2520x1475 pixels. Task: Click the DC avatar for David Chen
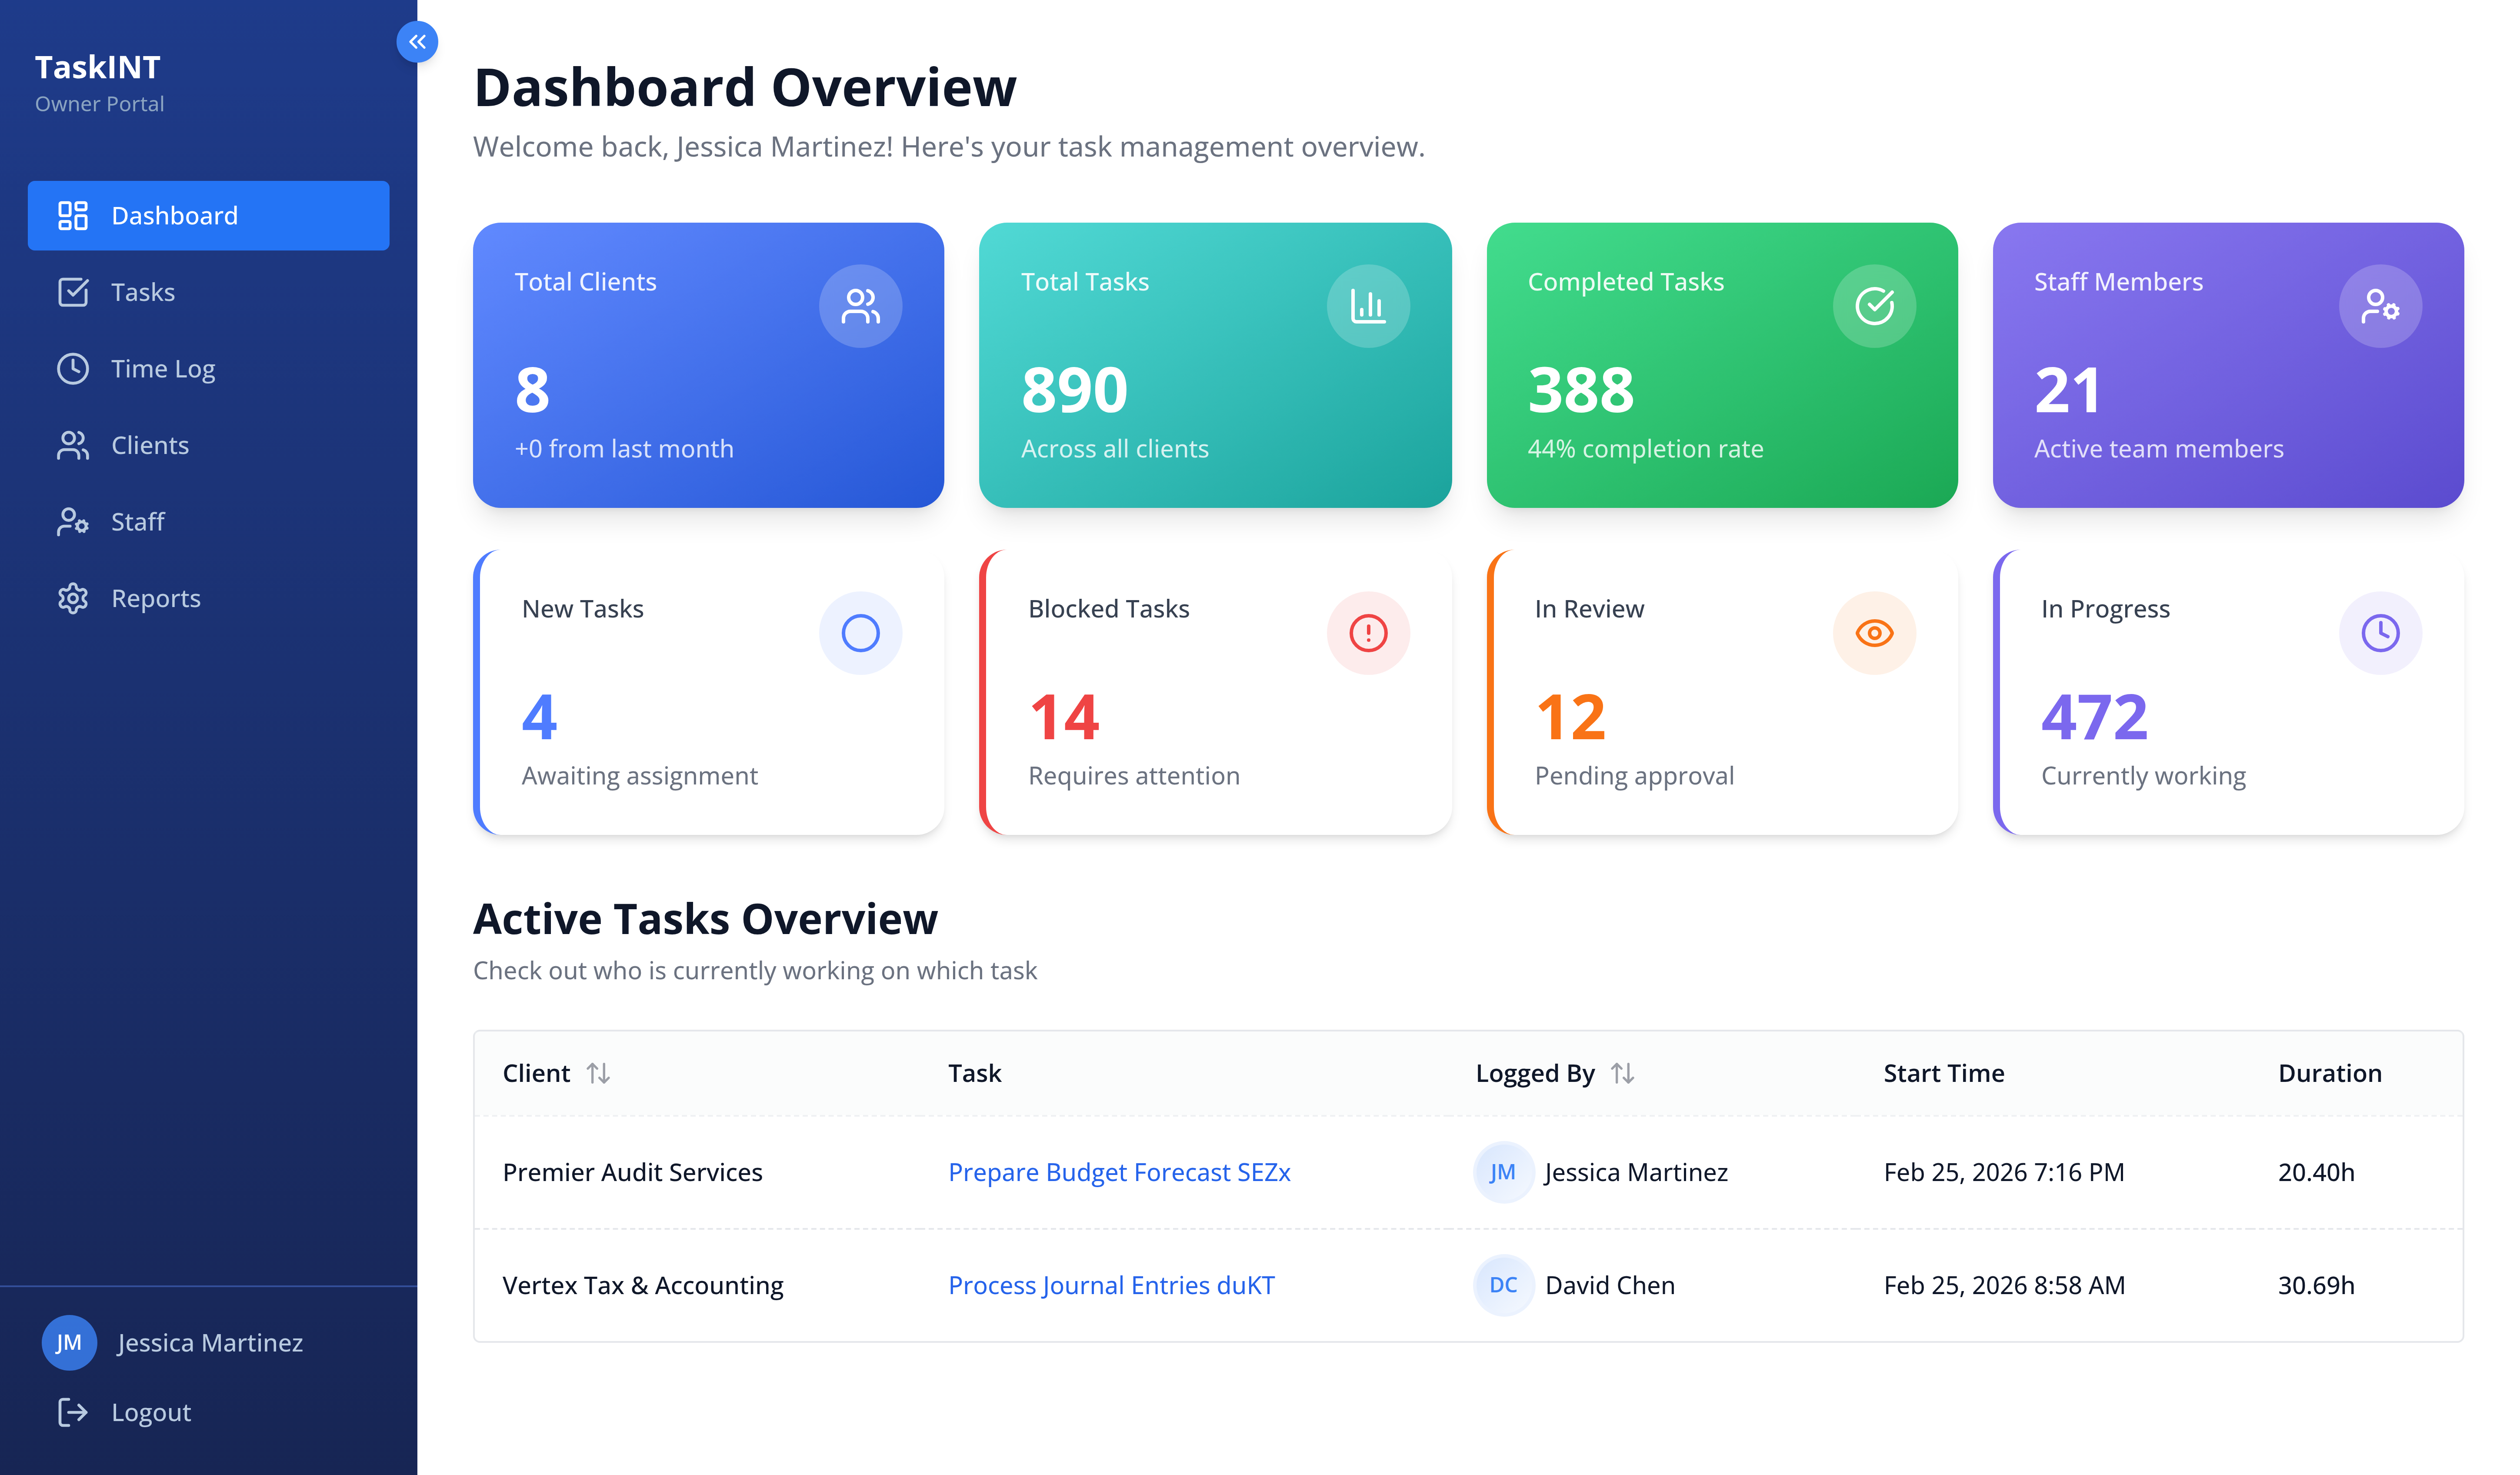(1503, 1285)
